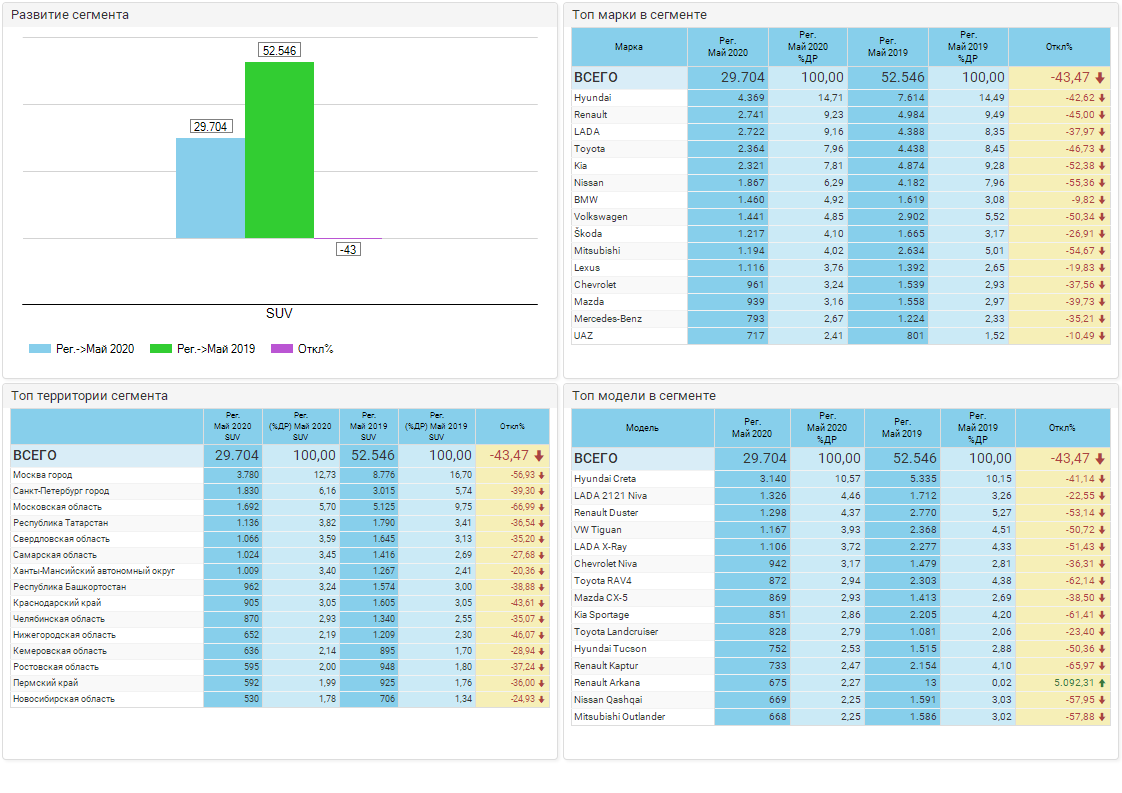Click the Свердловская область territory

62,539
